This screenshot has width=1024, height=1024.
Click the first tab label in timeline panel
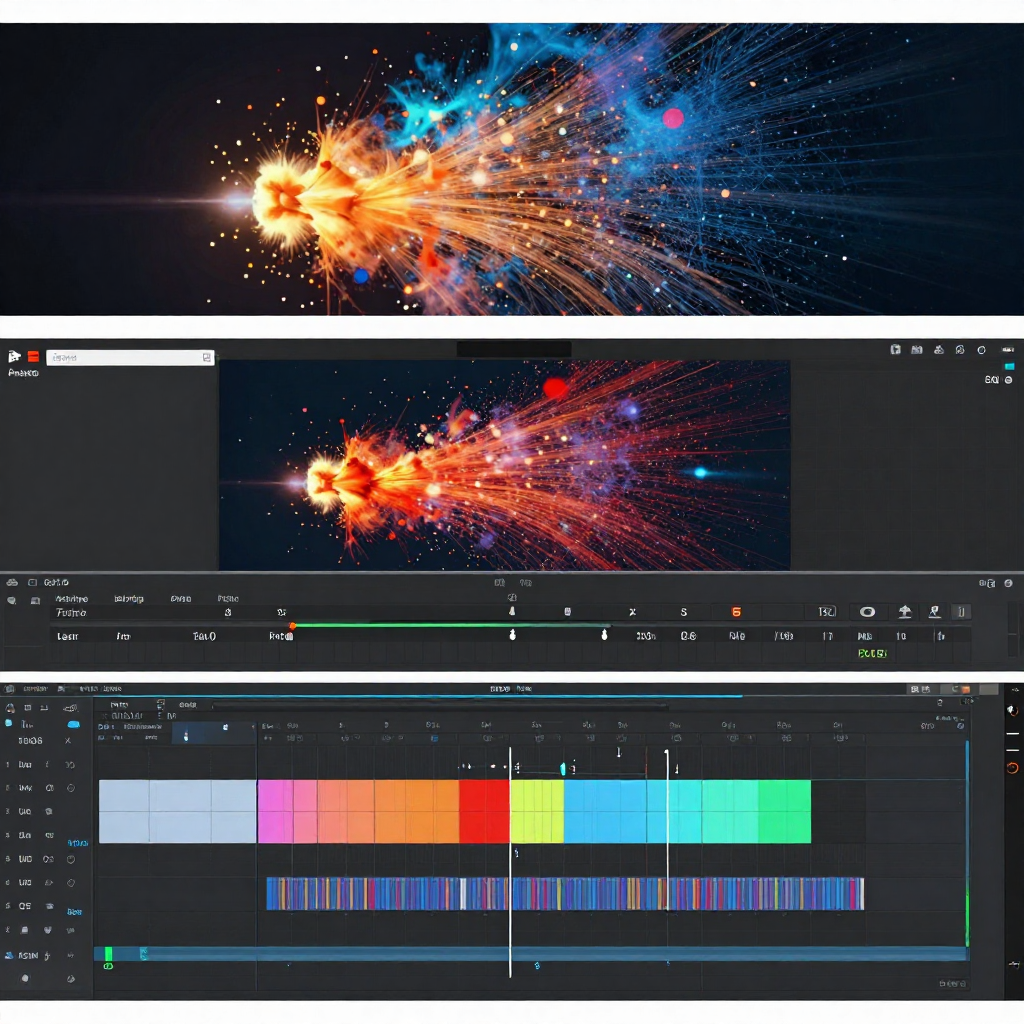click(x=35, y=688)
